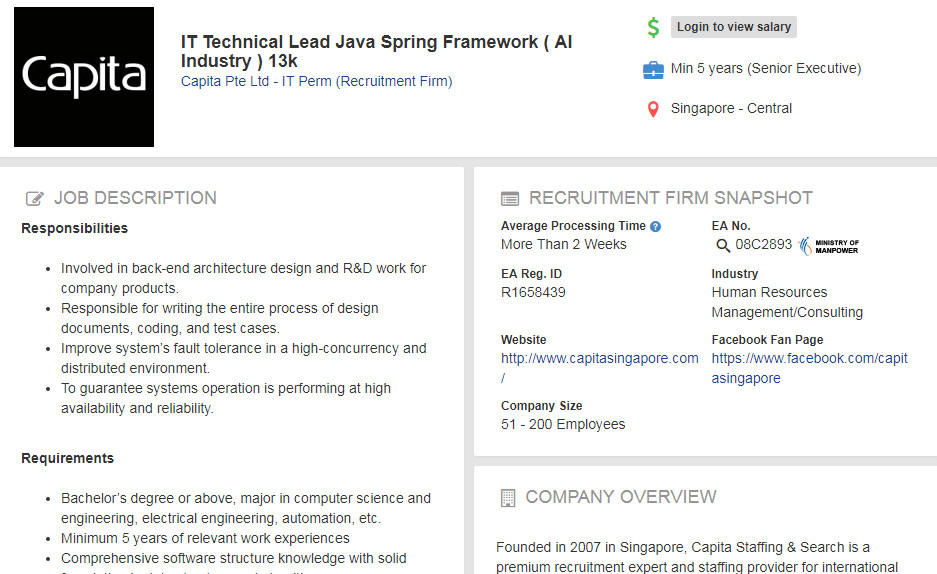937x574 pixels.
Task: Click the Ministry of Manpower logo
Action: [829, 246]
